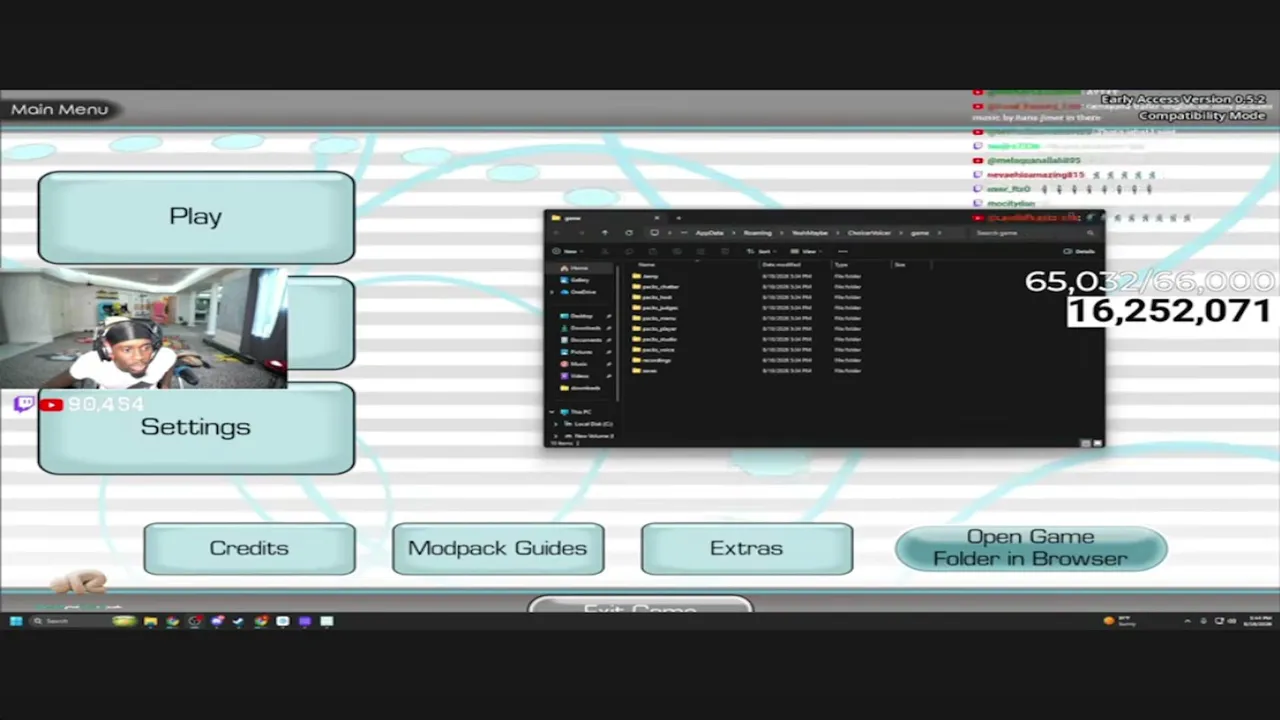
Task: Refresh the game folder in Explorer
Action: (629, 233)
